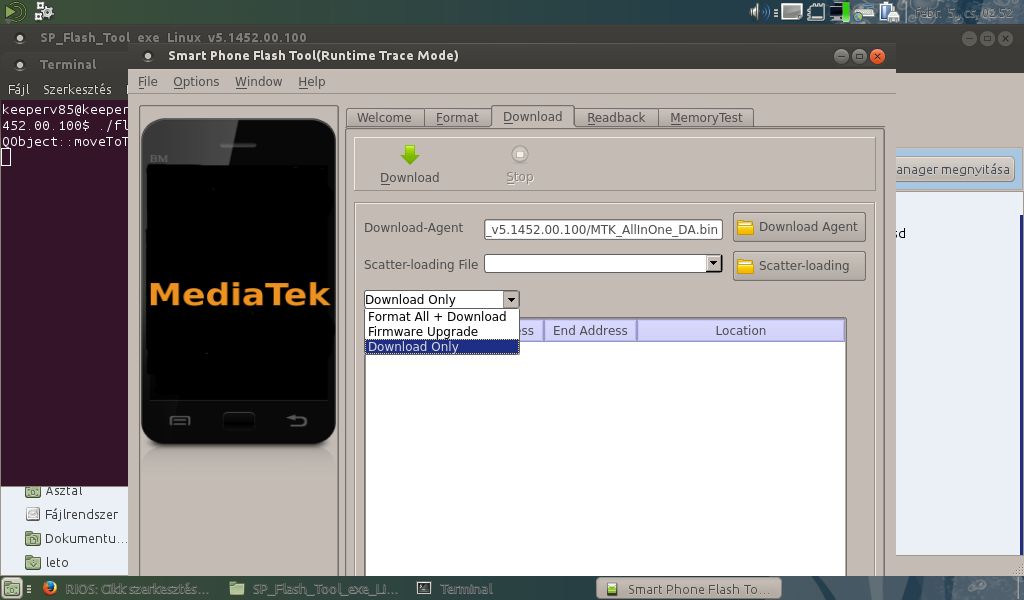The width and height of the screenshot is (1024, 600).
Task: Open the Options menu
Action: point(196,82)
